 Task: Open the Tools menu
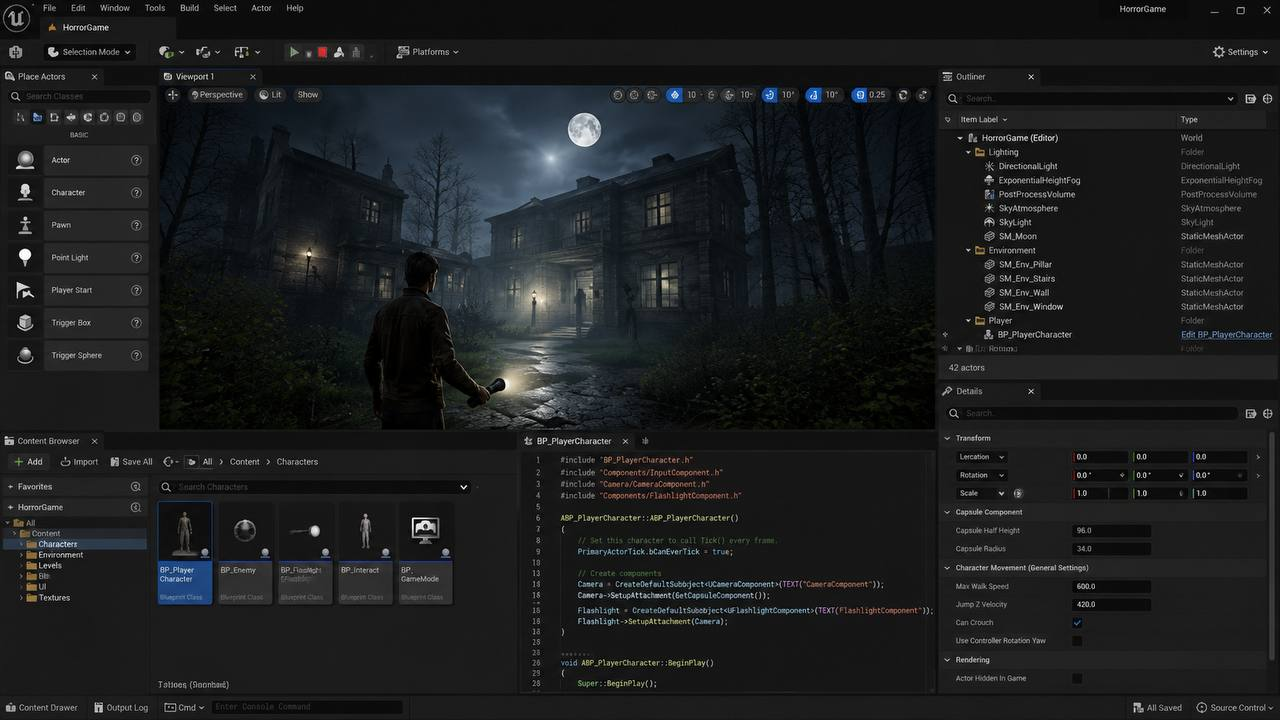coord(155,8)
